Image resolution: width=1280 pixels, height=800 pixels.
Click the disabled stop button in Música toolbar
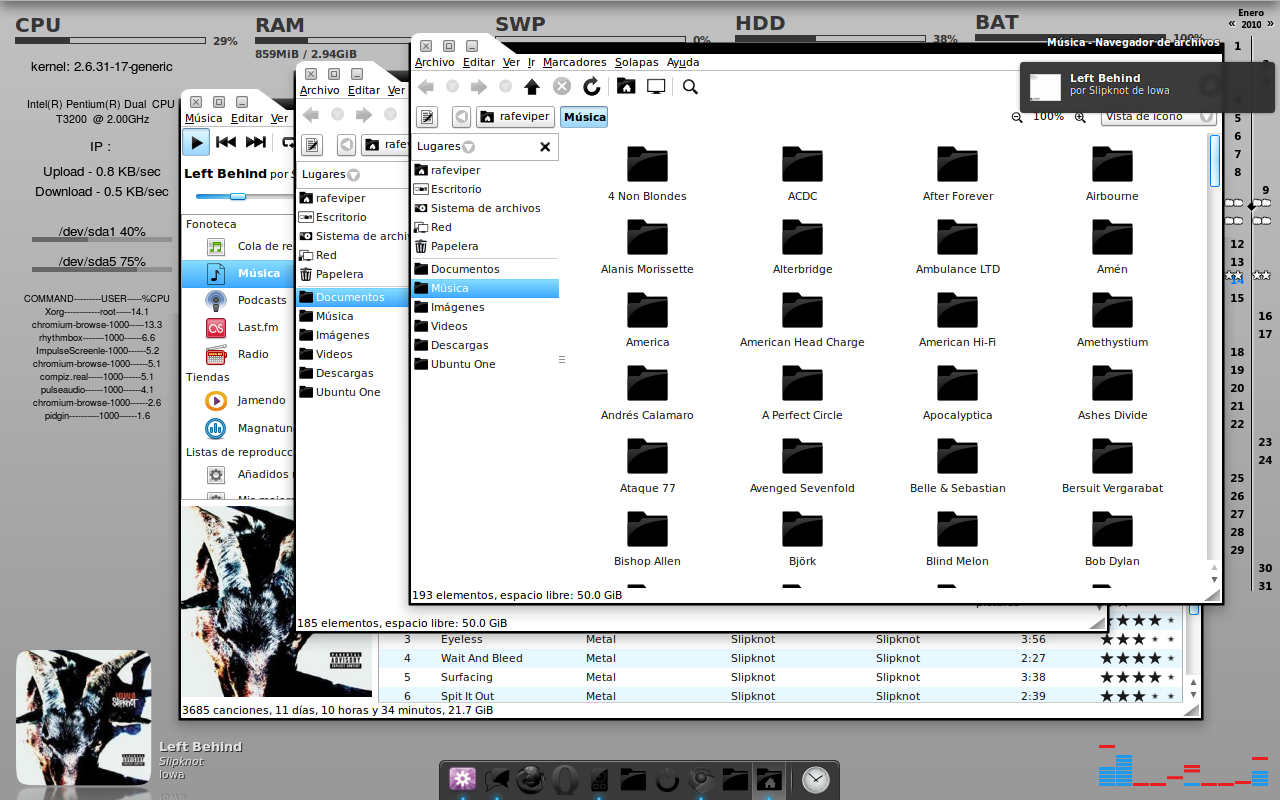pos(562,87)
